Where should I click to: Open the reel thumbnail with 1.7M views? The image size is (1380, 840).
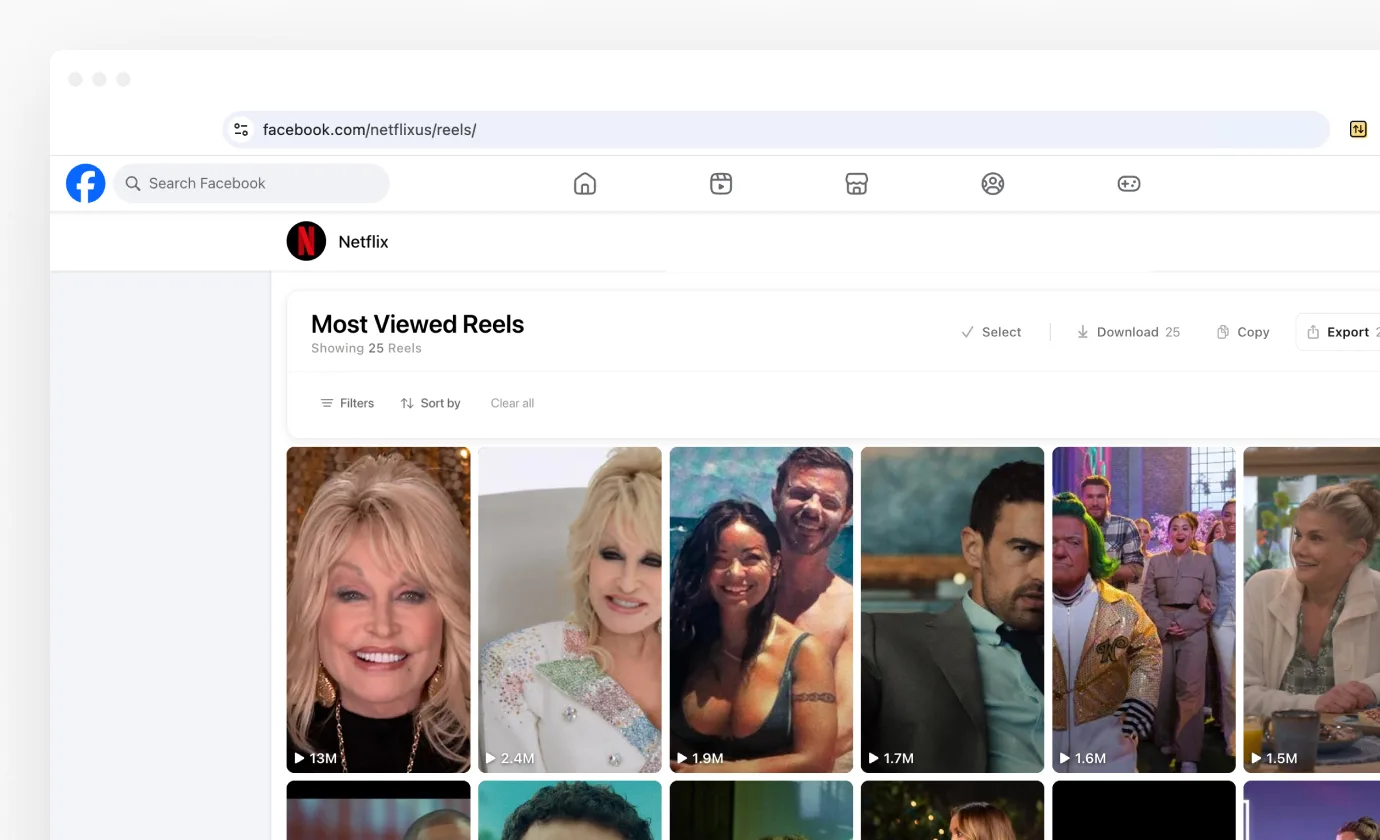953,610
